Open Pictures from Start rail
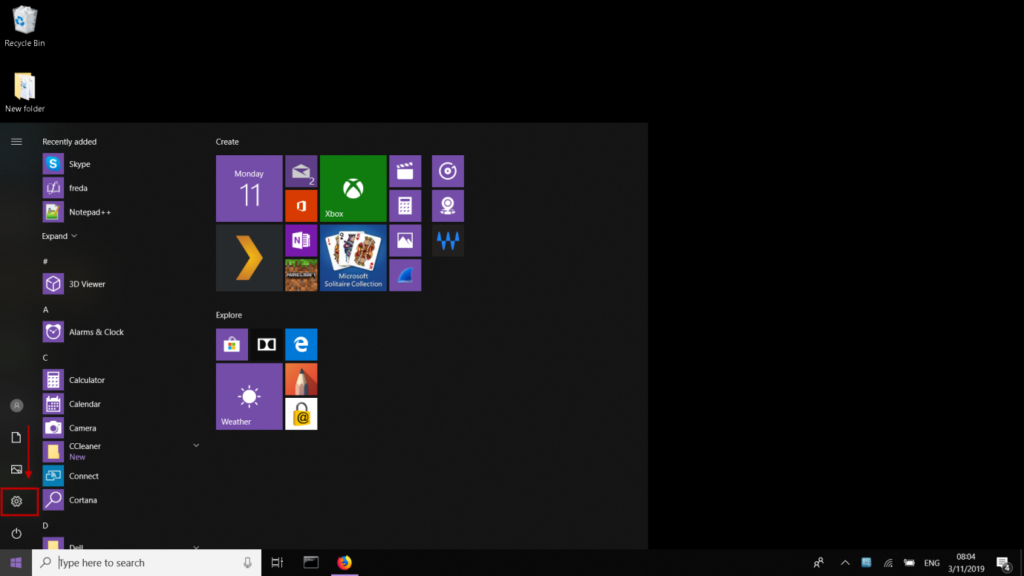Screen dimensions: 1024x576 click(16, 470)
